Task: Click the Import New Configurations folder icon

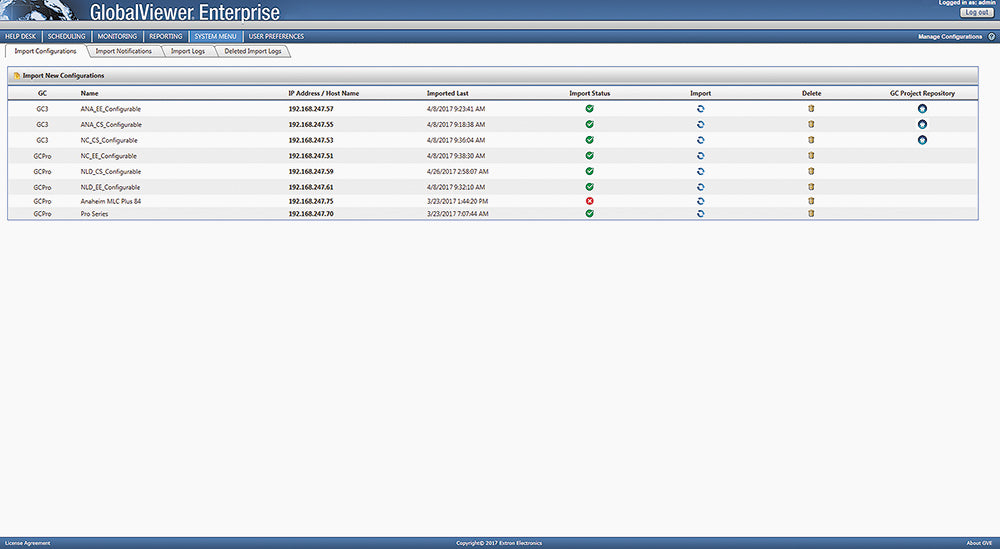Action: click(x=17, y=75)
